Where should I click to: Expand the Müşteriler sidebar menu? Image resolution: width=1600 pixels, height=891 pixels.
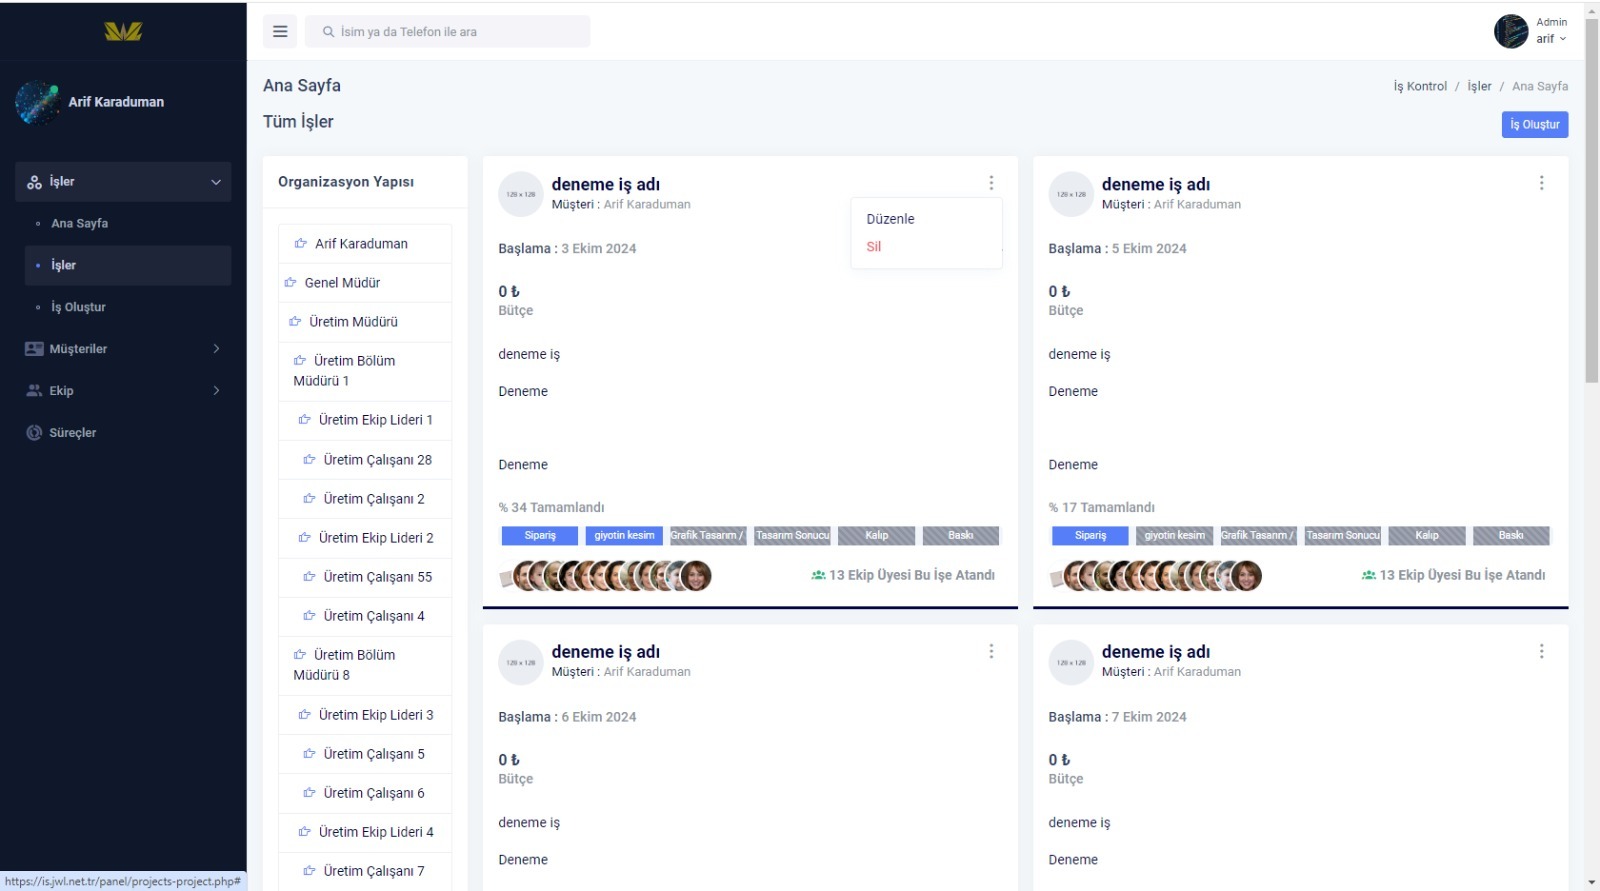click(x=215, y=349)
